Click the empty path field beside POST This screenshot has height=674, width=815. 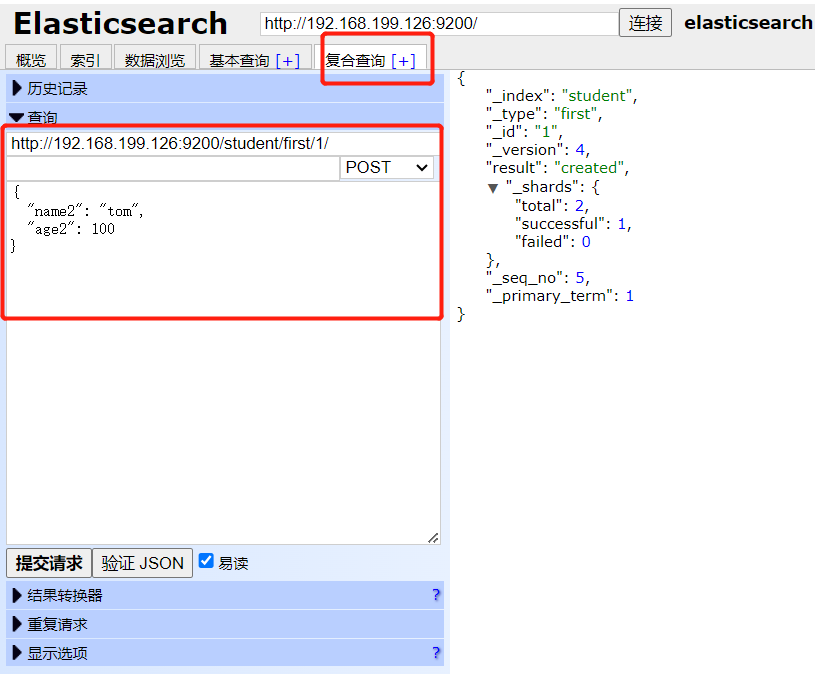coord(173,168)
